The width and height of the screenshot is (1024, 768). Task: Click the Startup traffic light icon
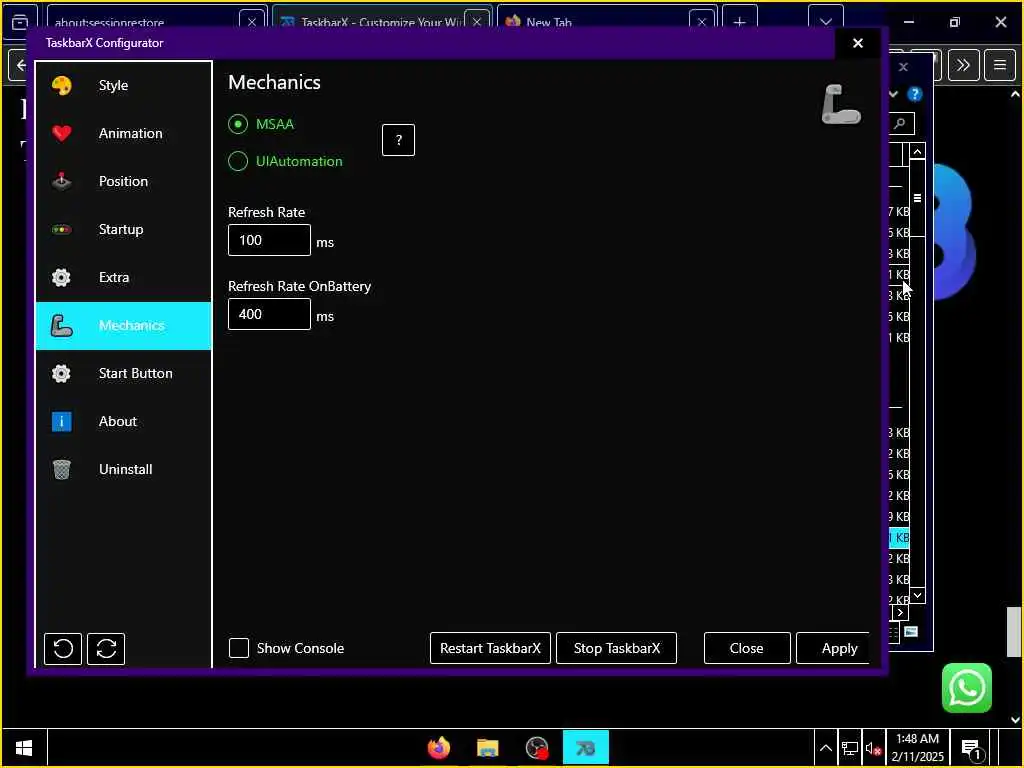(61, 229)
